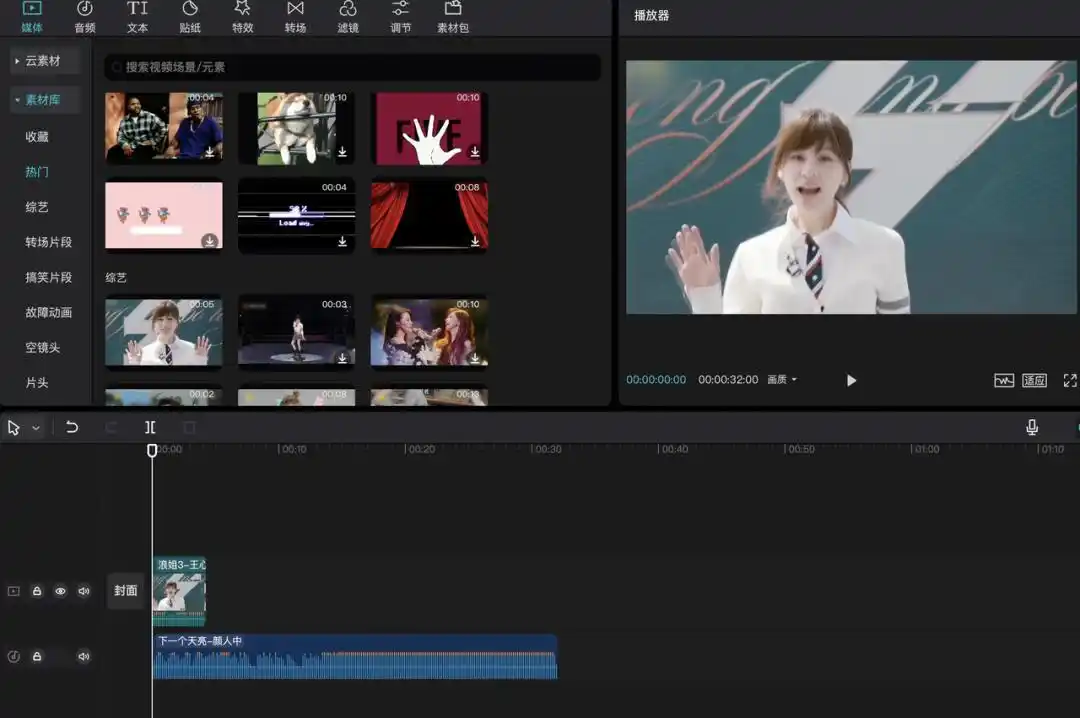Select the 热门 category in the sidebar
The image size is (1080, 718).
click(x=37, y=171)
